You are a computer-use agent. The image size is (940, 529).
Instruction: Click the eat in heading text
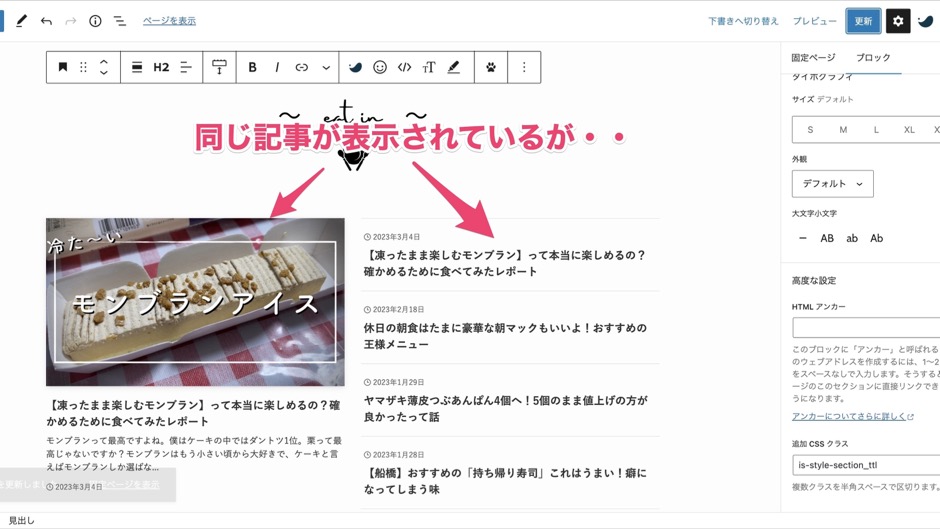353,114
